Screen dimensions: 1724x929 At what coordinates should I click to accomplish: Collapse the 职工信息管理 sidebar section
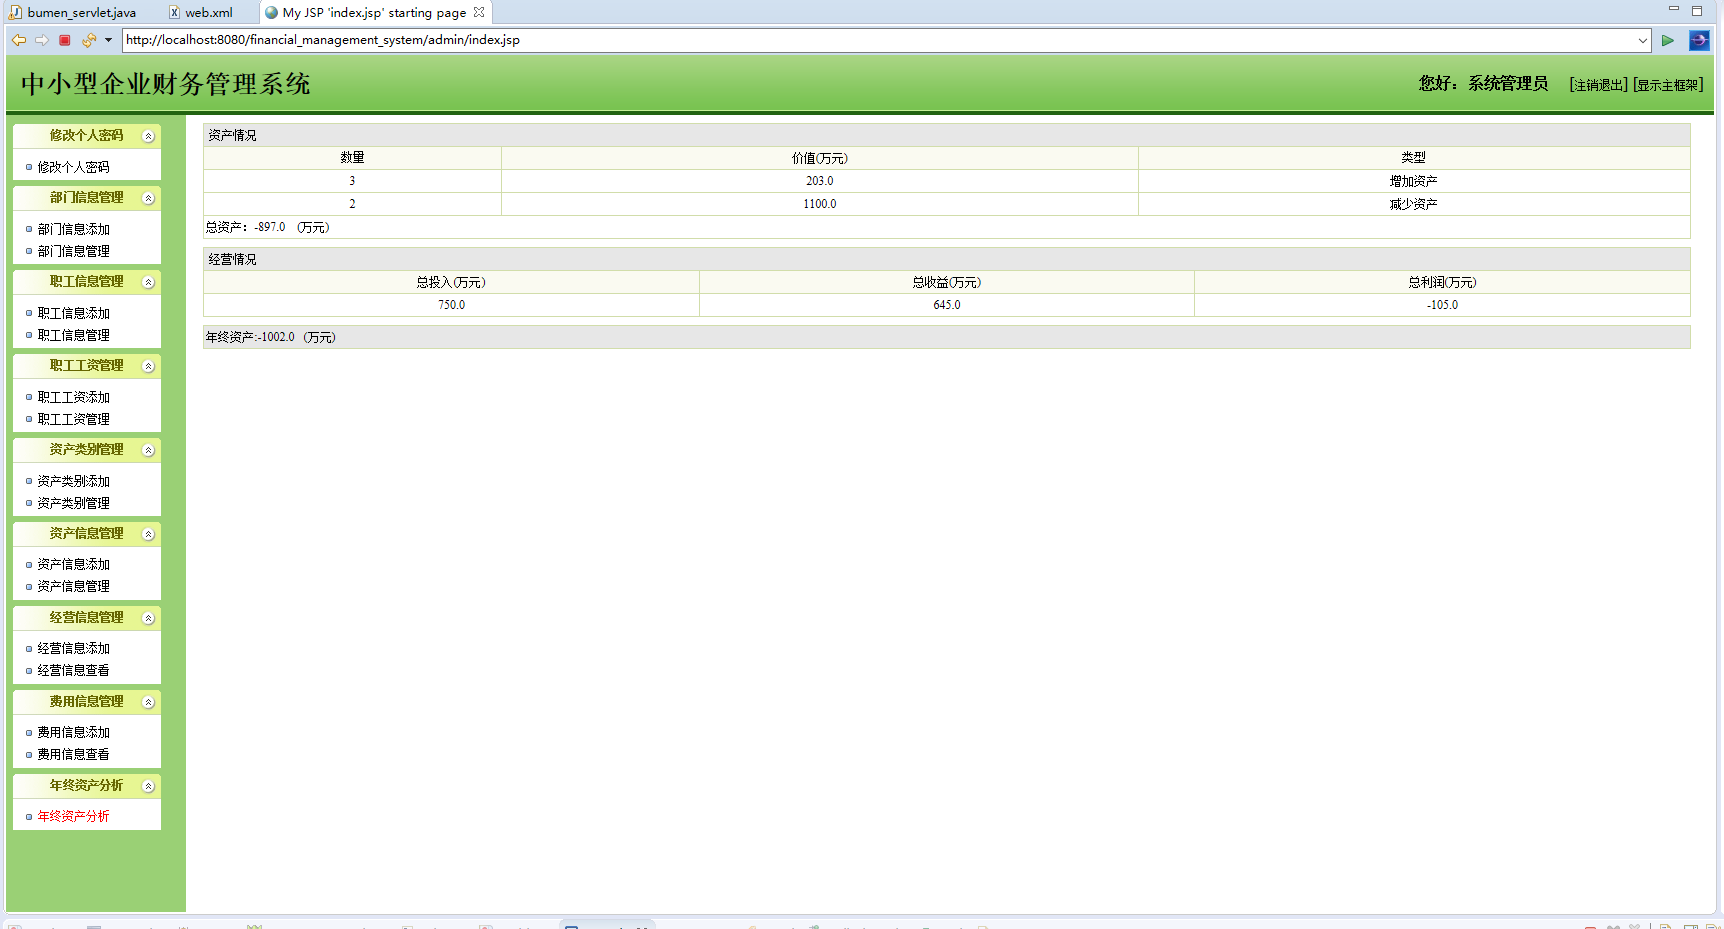[148, 282]
